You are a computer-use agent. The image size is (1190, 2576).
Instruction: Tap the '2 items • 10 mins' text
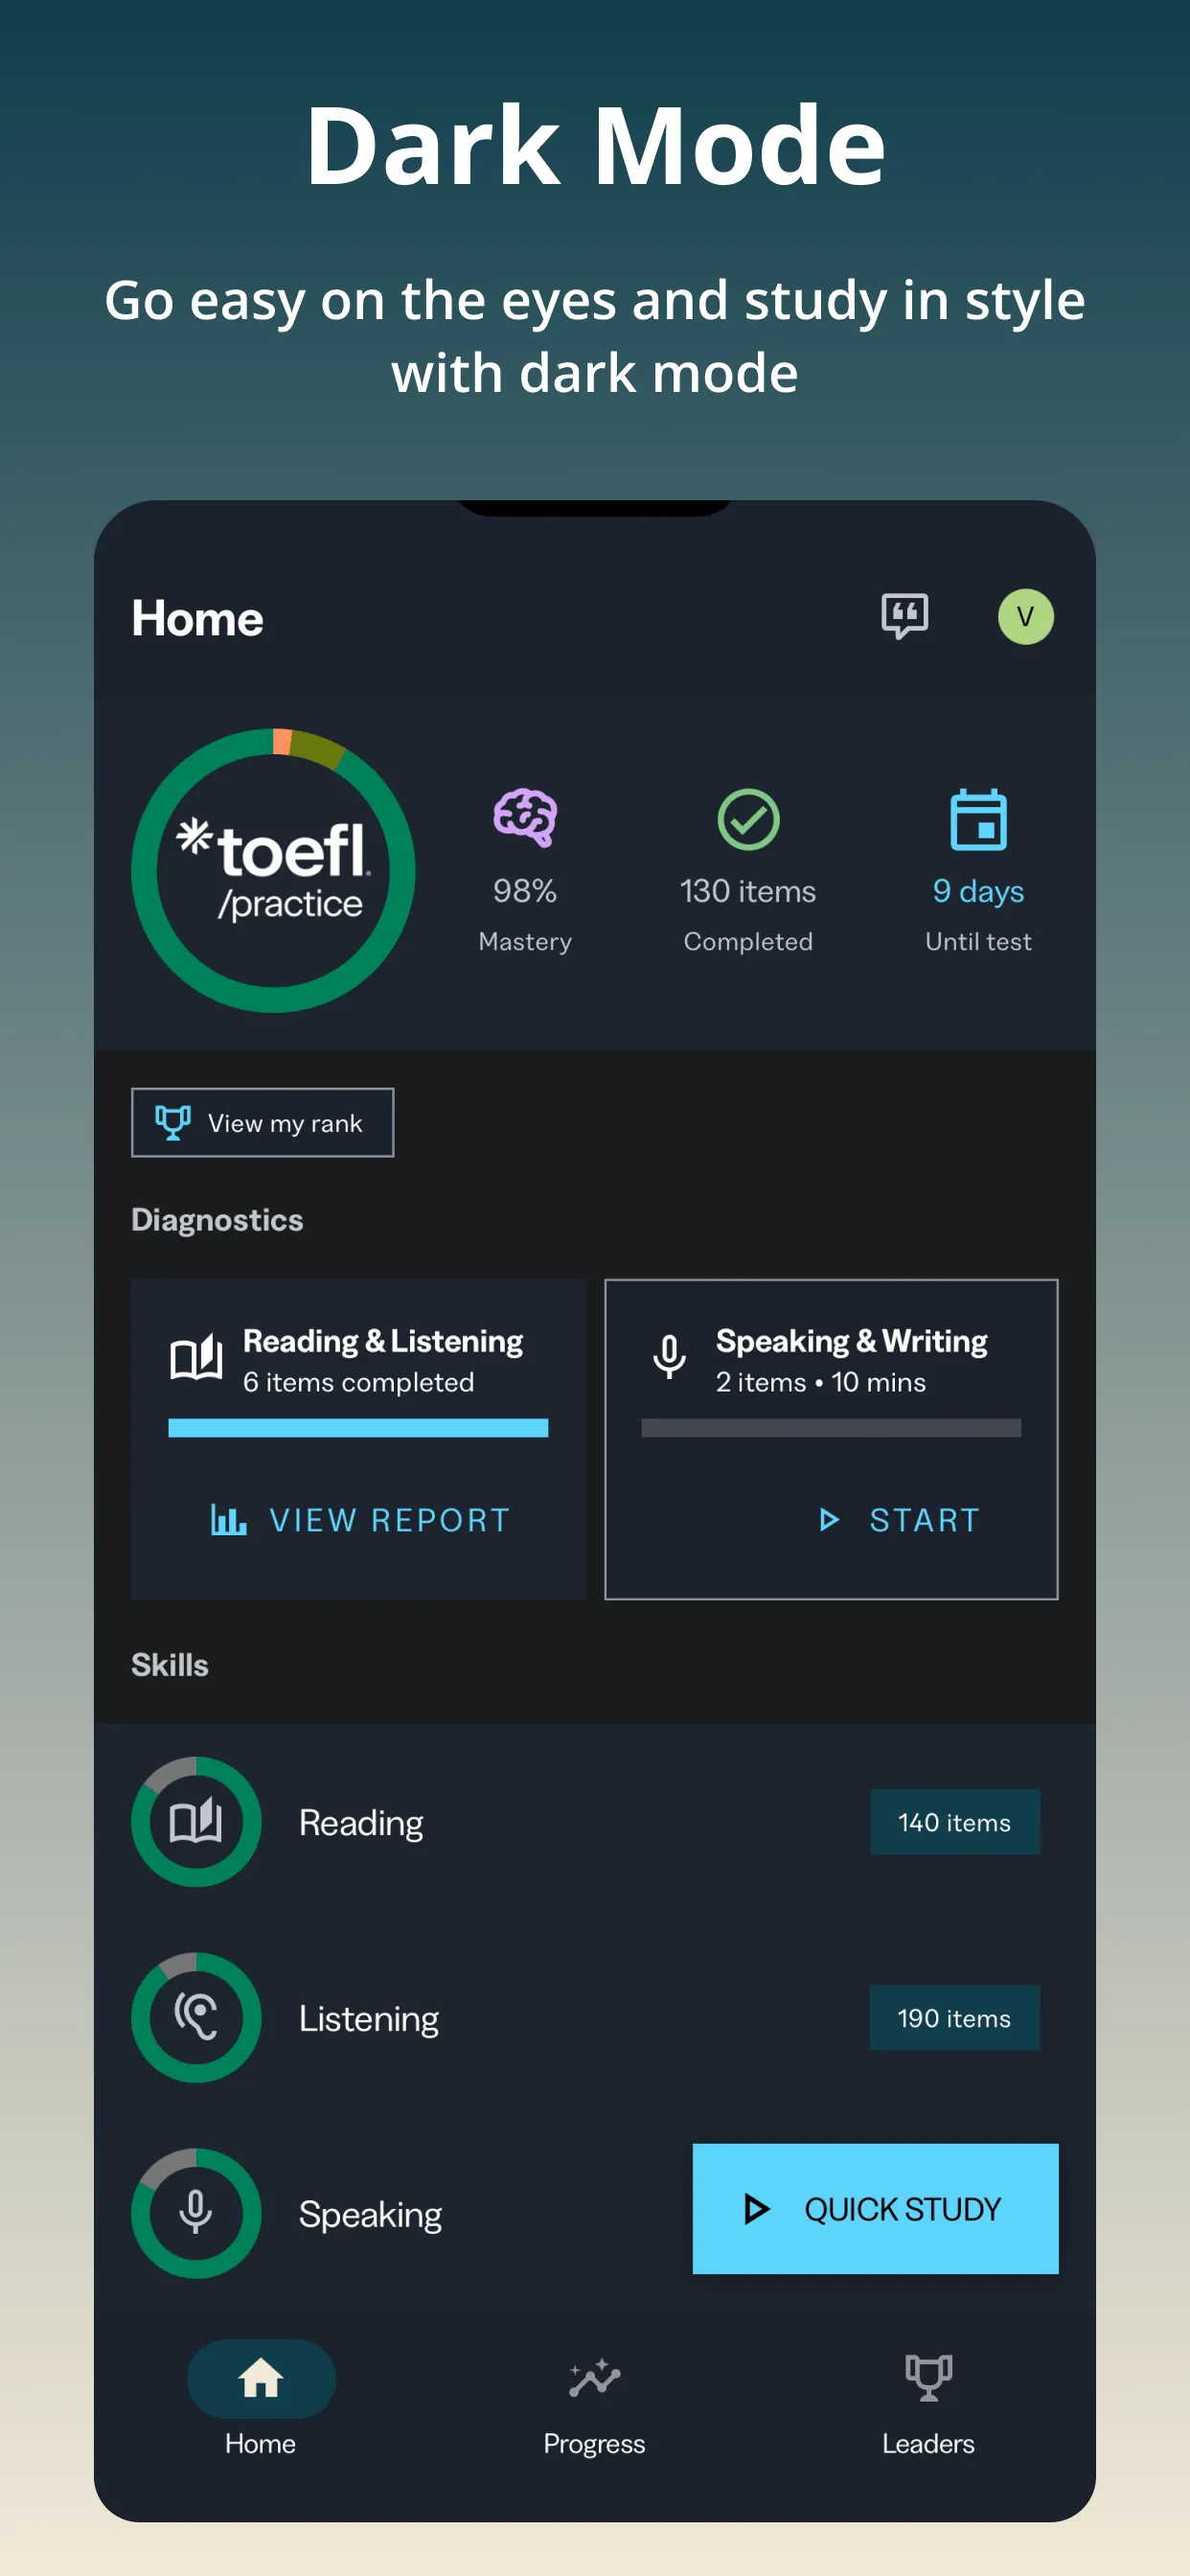pyautogui.click(x=821, y=1382)
